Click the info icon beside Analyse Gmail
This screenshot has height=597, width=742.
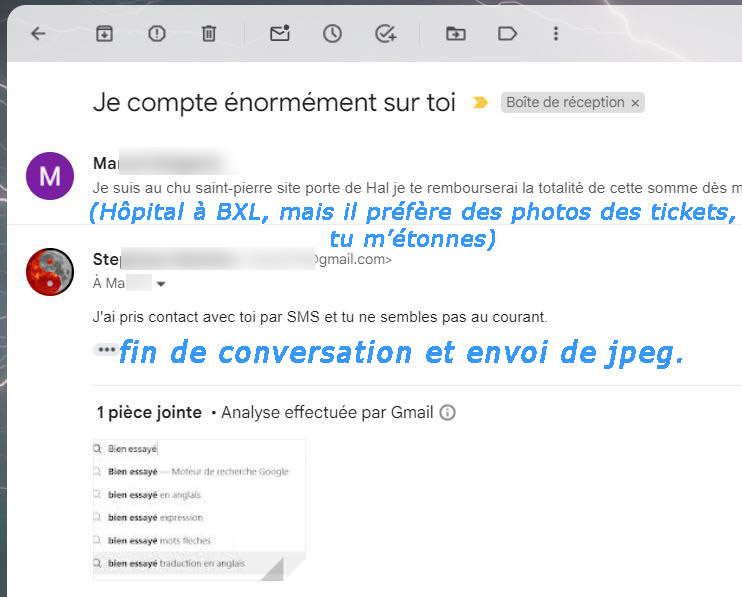[x=448, y=412]
